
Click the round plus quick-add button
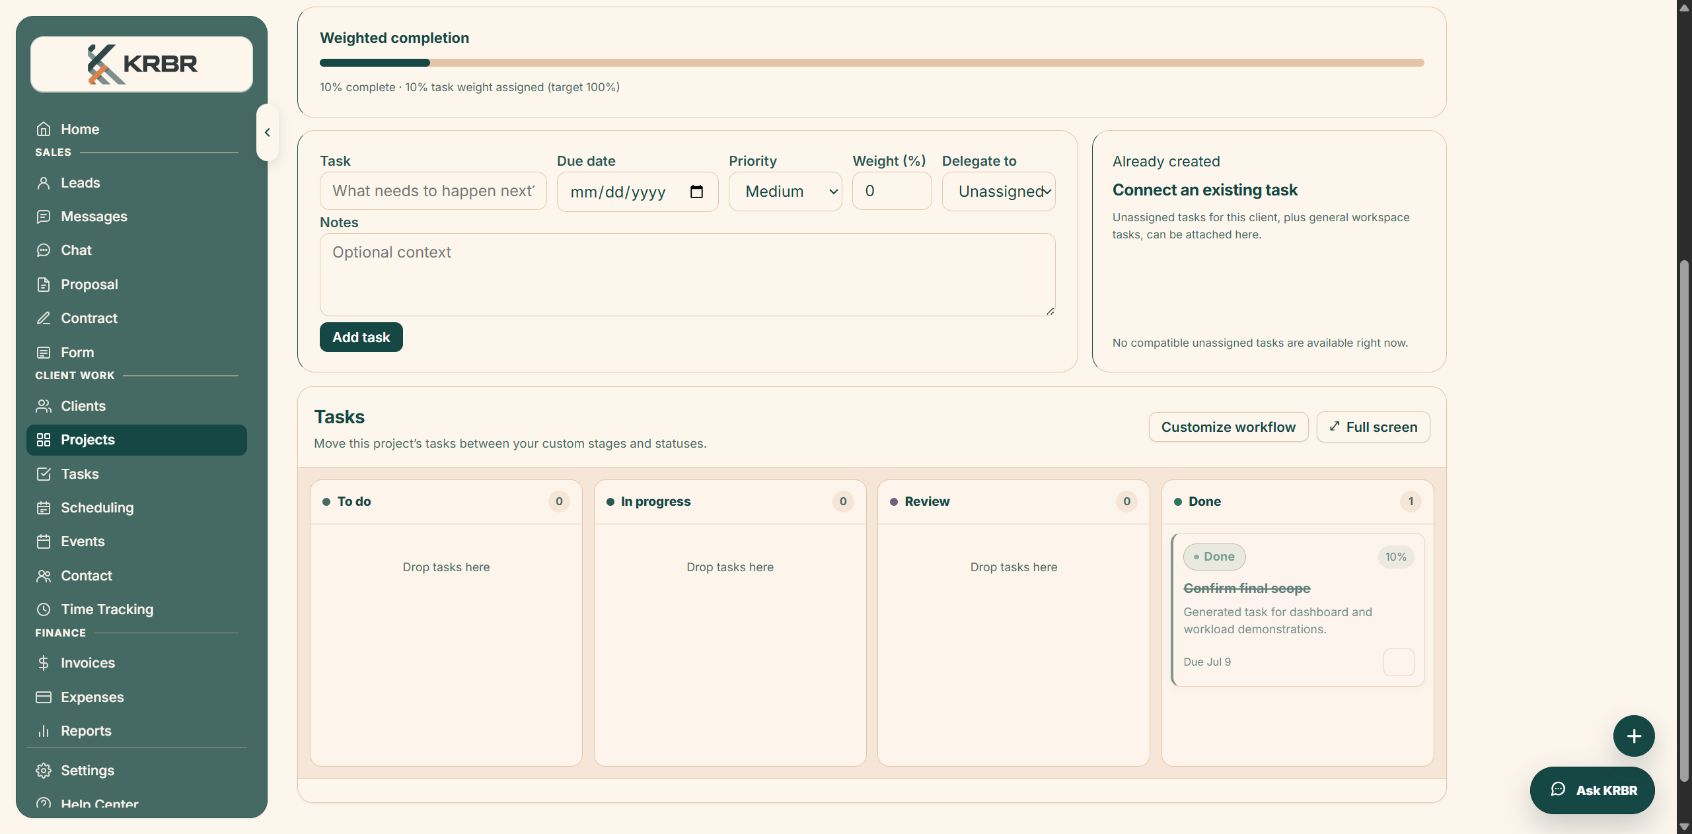pyautogui.click(x=1634, y=737)
